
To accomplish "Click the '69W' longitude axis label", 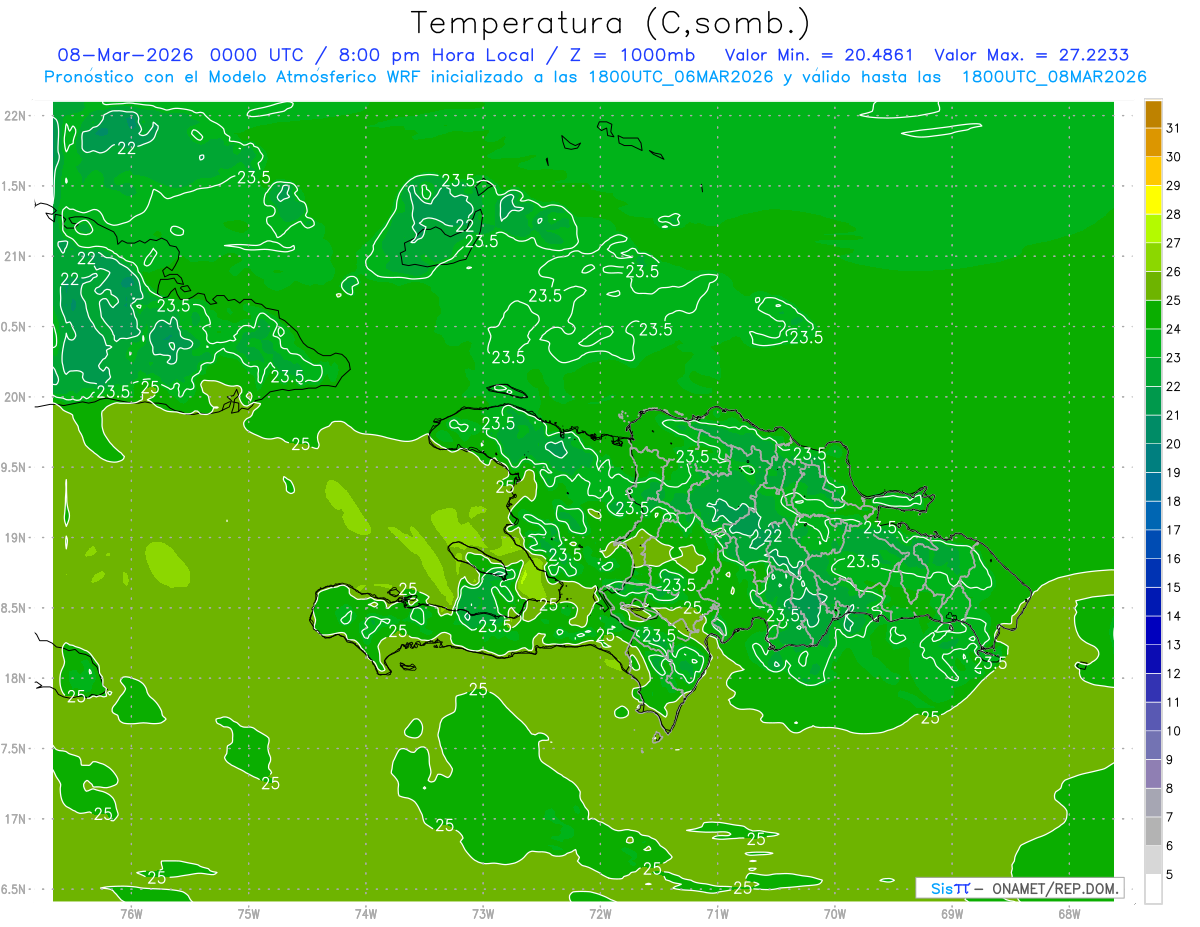I will click(952, 913).
